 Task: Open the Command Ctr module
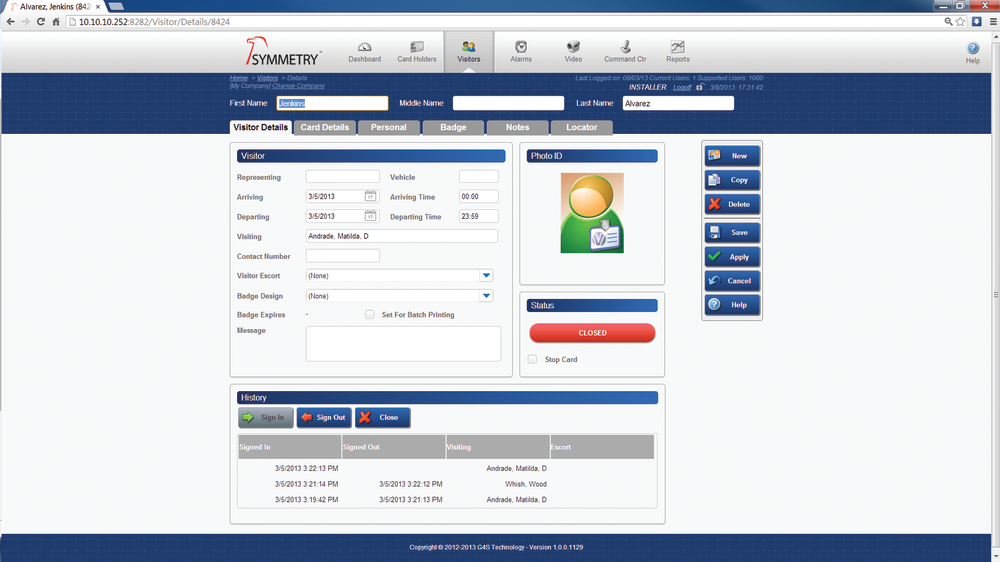click(x=625, y=52)
